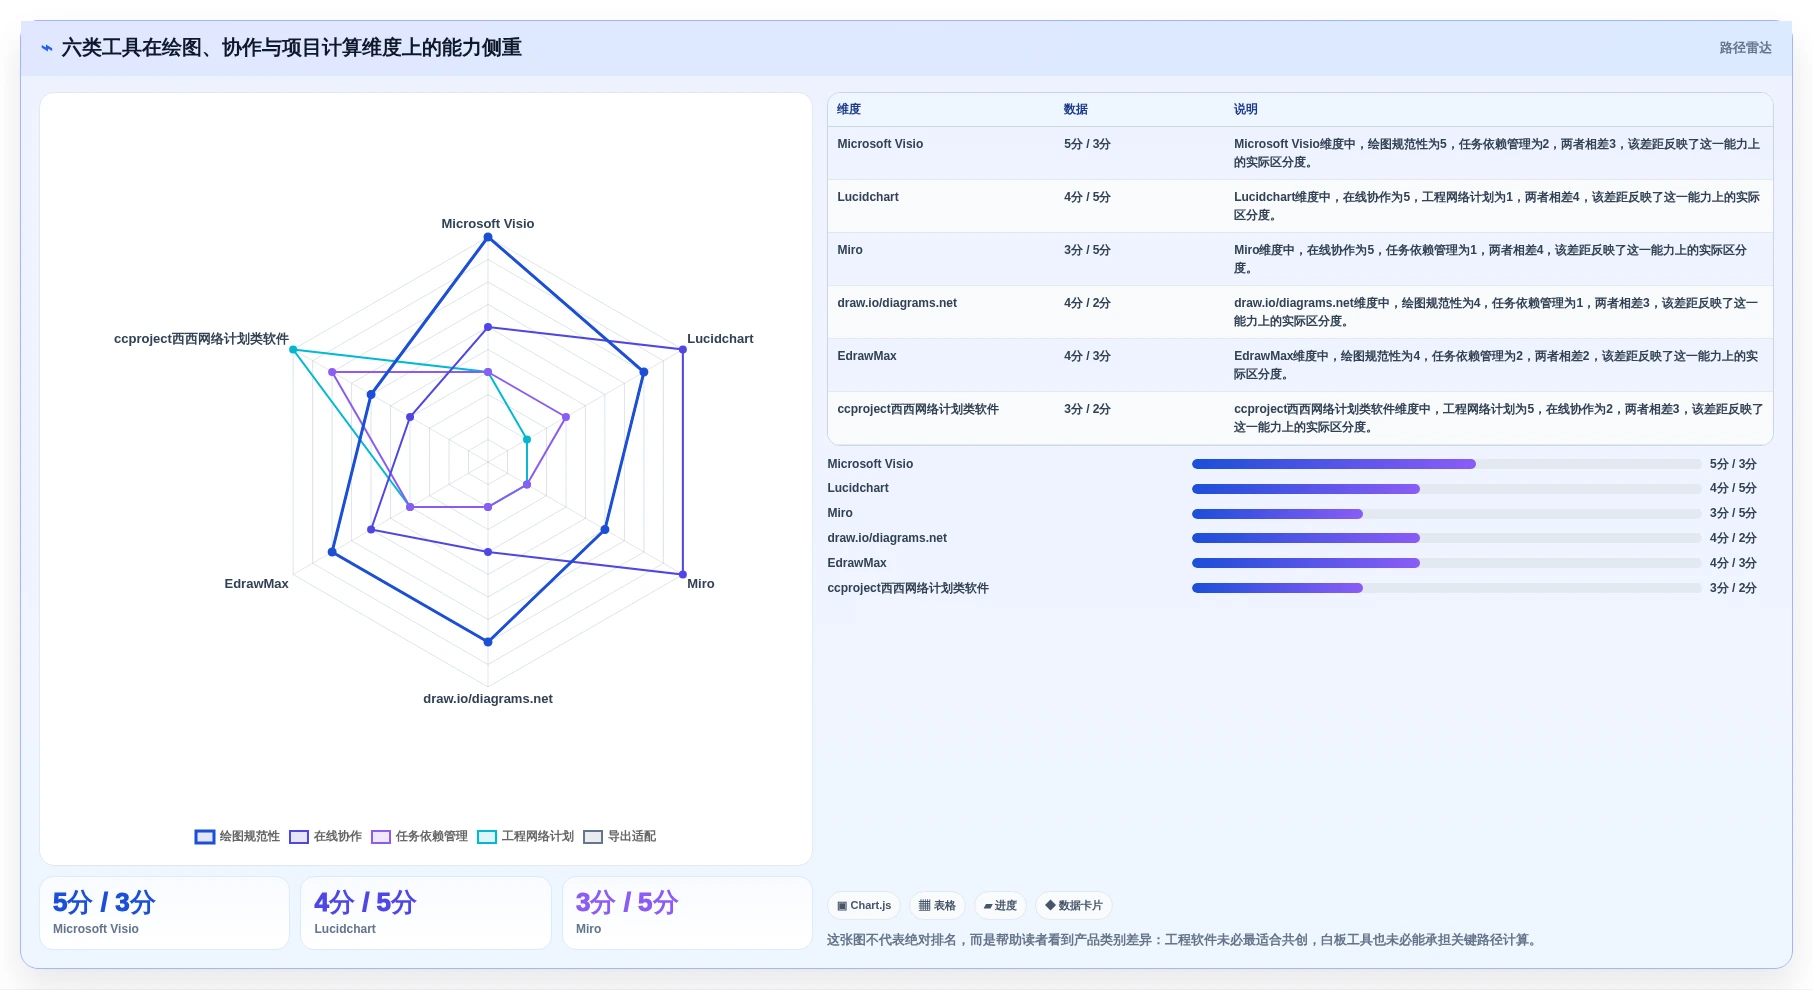This screenshot has height=990, width=1813.
Task: Toggle the 导出适配 legend swatch
Action: coord(593,837)
